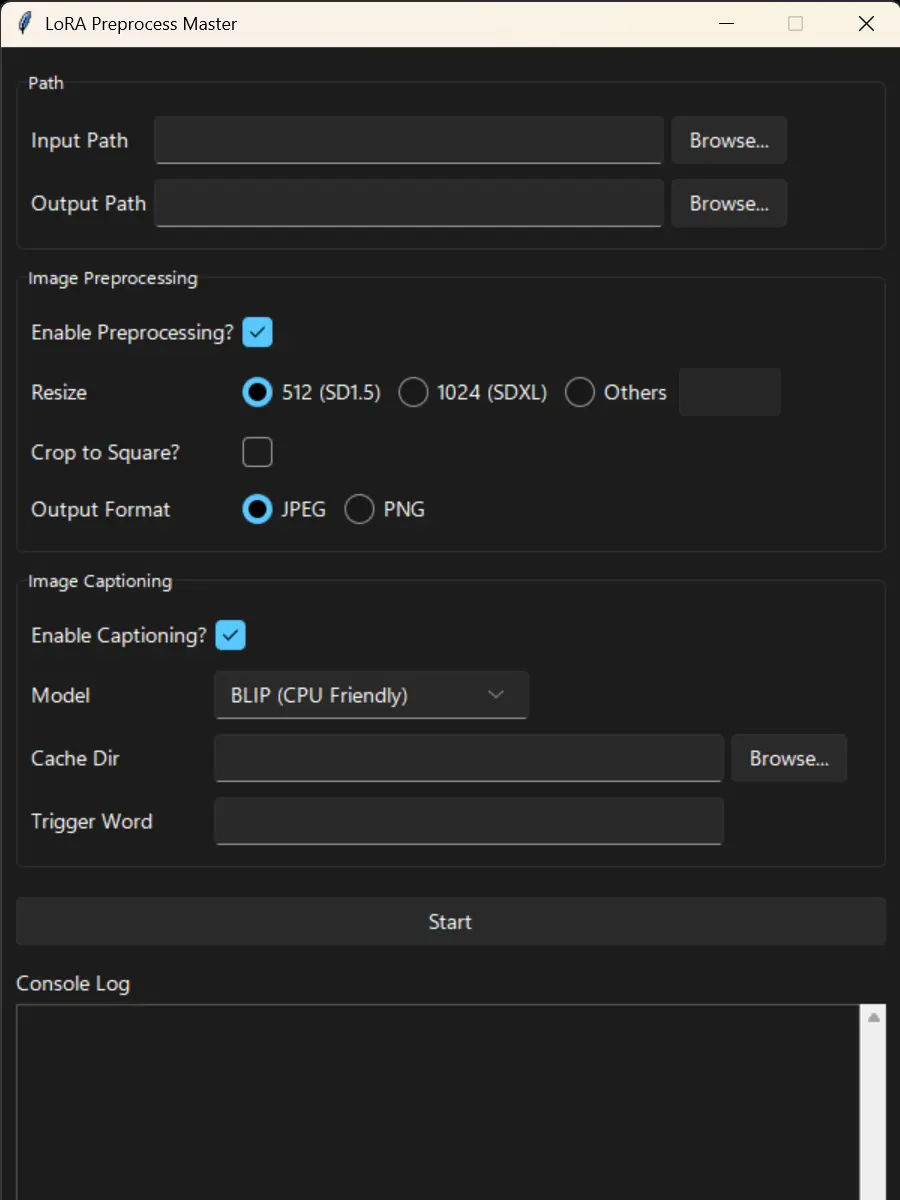Browse for the Output Path
Image resolution: width=900 pixels, height=1200 pixels.
(x=728, y=203)
